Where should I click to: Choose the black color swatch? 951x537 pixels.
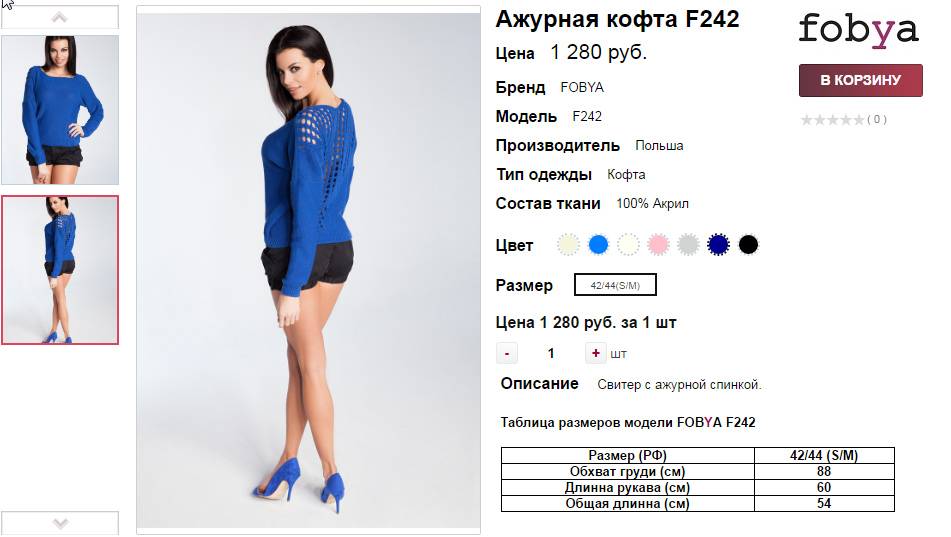[x=748, y=245]
